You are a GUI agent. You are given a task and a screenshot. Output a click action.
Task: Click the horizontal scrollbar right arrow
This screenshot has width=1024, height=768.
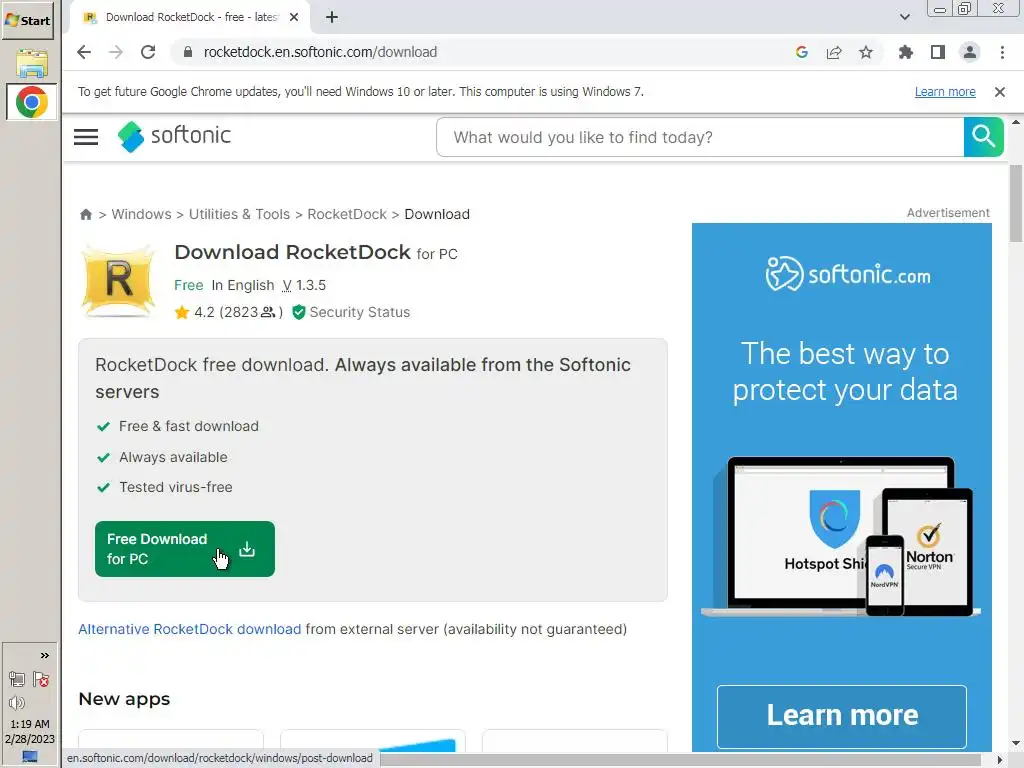coord(999,760)
